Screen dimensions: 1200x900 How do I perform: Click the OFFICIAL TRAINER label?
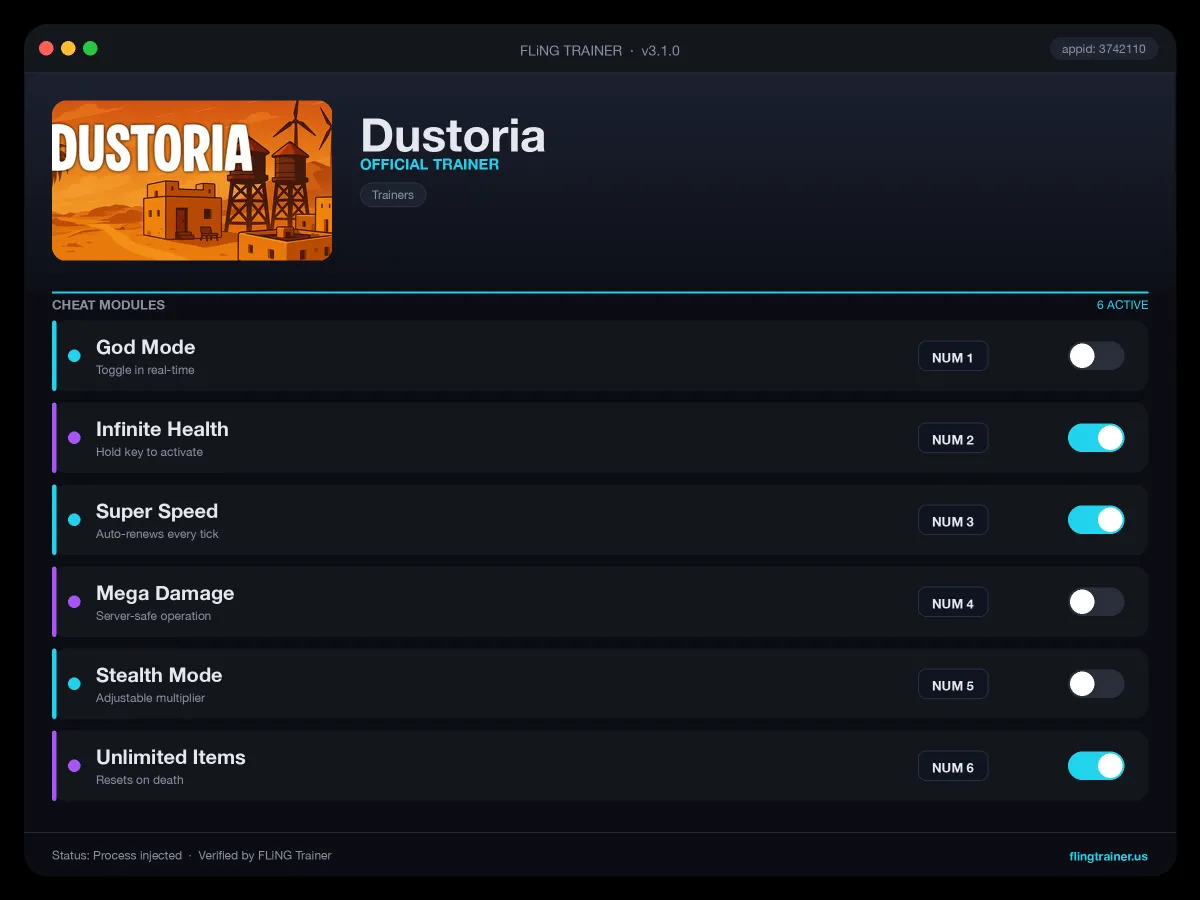coord(429,164)
